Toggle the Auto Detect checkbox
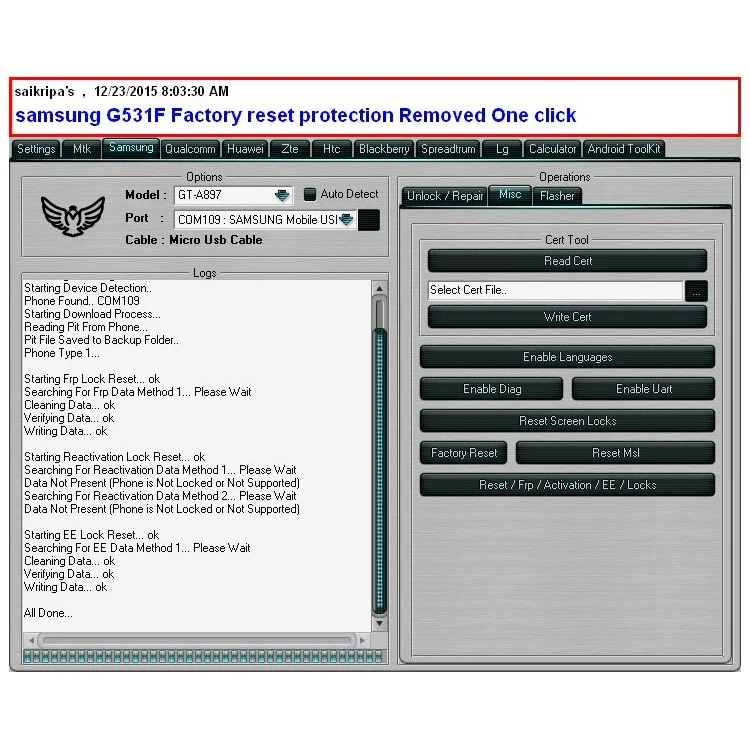The height and width of the screenshot is (750, 750). 310,194
